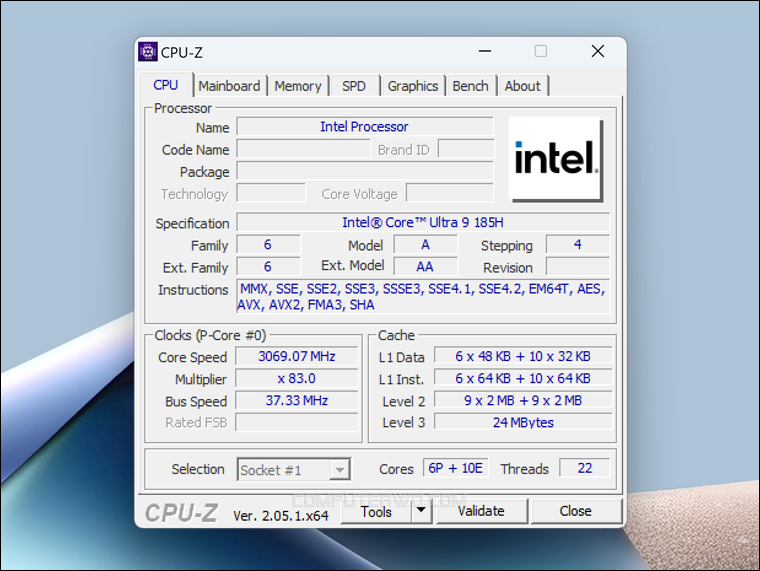Select the SPD tab
Image resolution: width=760 pixels, height=571 pixels.
coord(354,86)
